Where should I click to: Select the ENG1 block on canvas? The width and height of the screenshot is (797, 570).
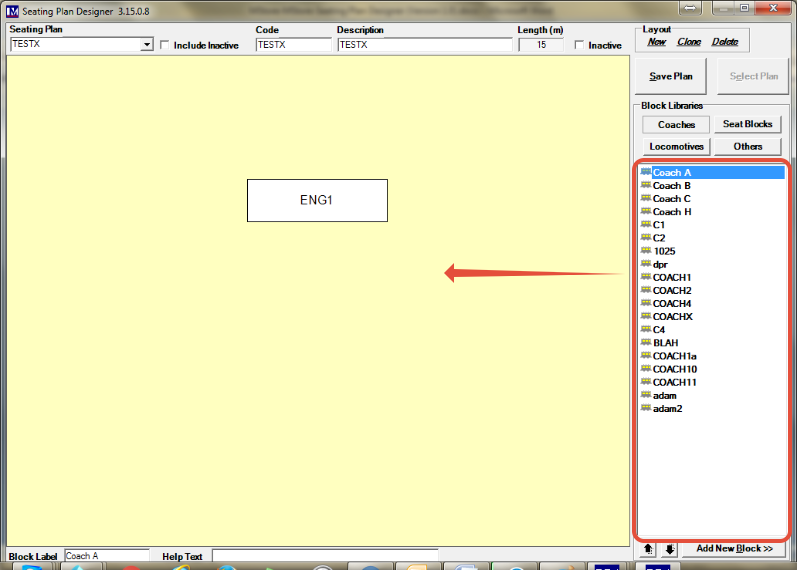coord(317,200)
